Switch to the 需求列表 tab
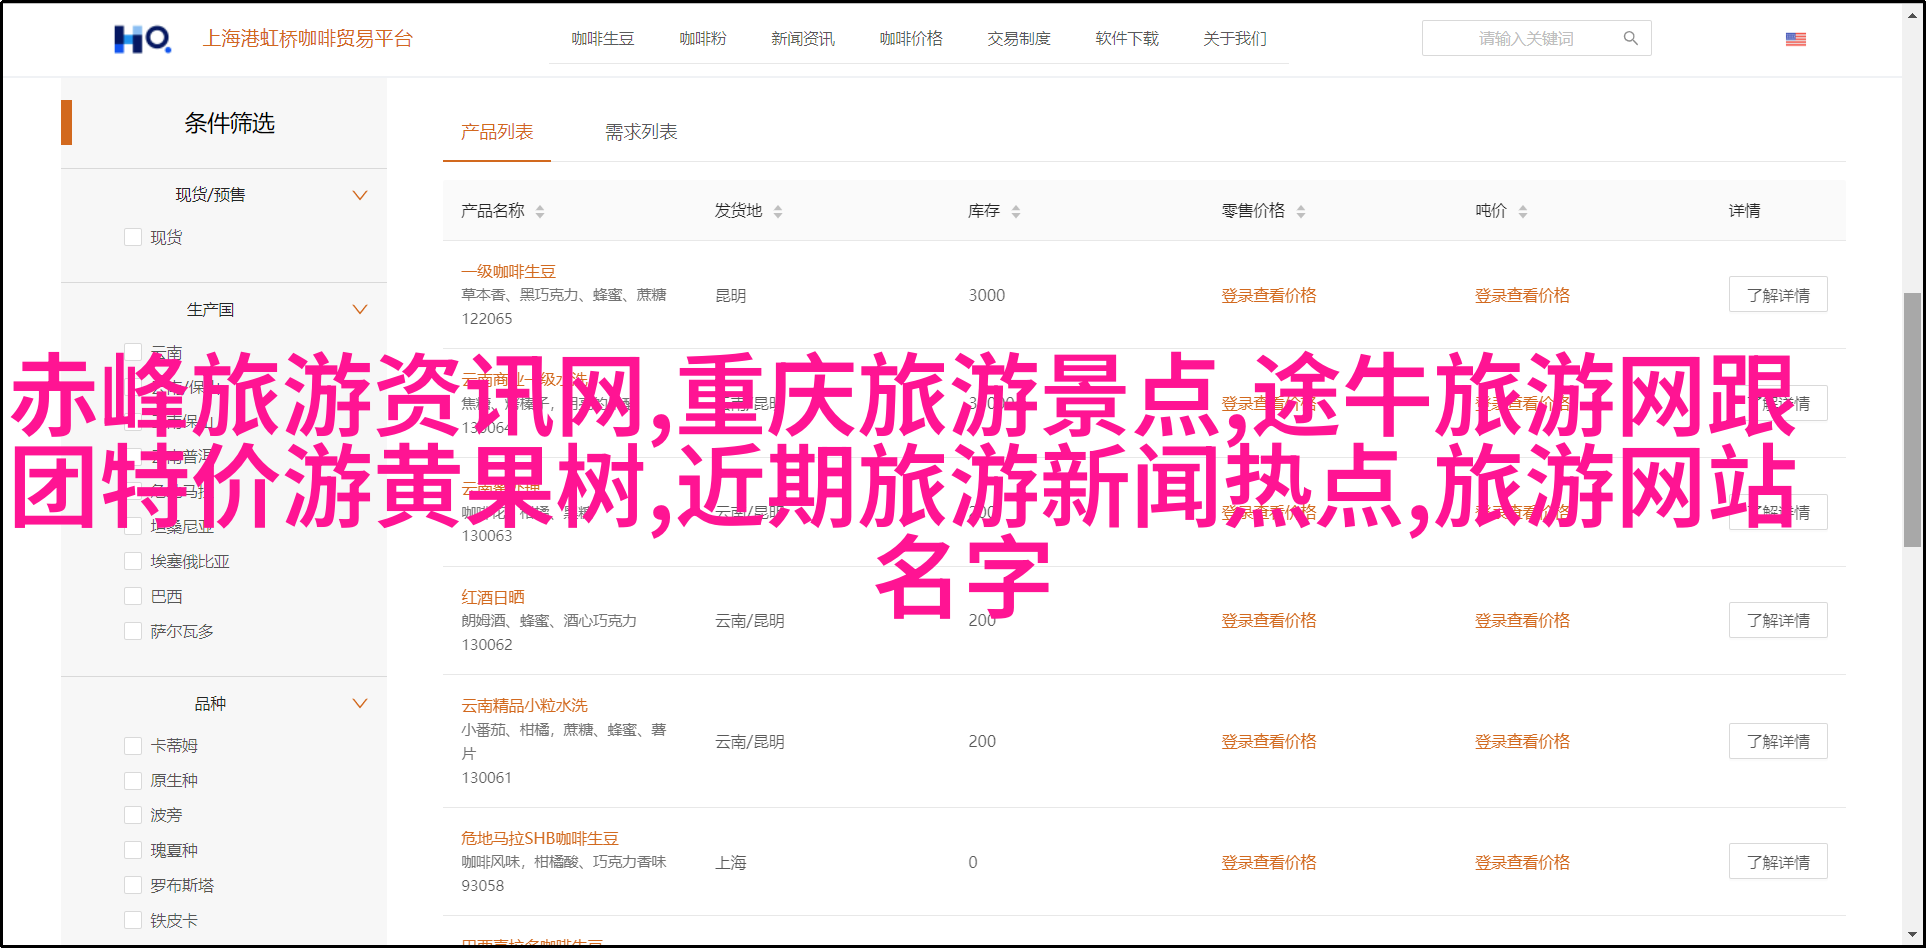Screen dimensions: 1927x950 coord(641,132)
